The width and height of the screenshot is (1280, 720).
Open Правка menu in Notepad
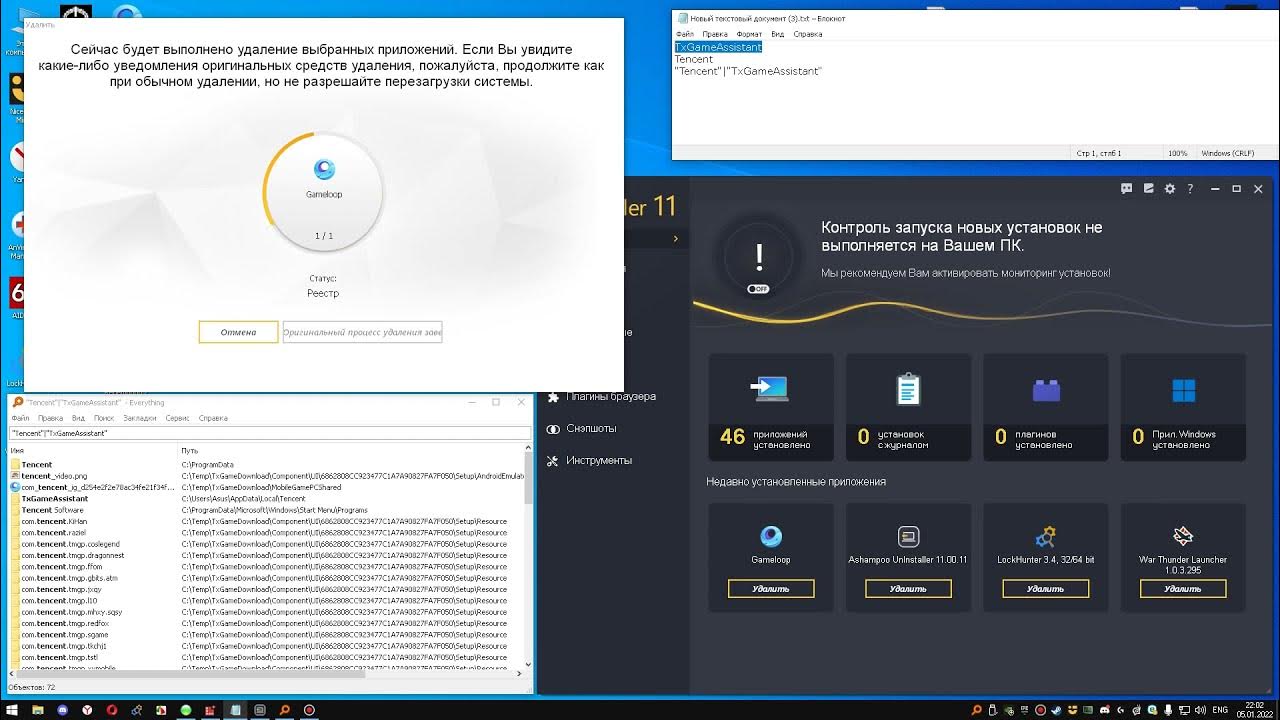715,34
